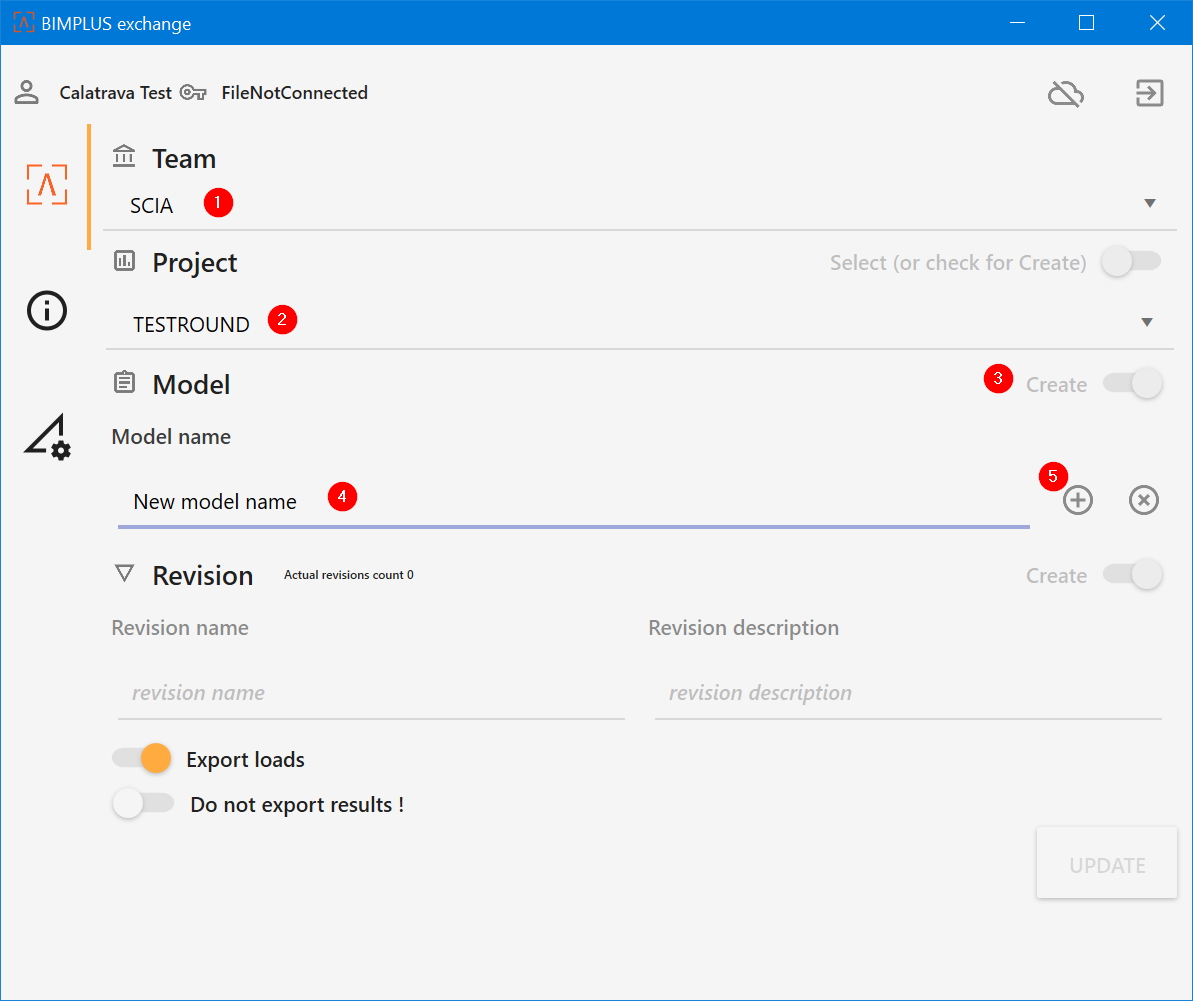The image size is (1193, 1001).
Task: Open the angle settings sidebar icon
Action: pos(47,437)
